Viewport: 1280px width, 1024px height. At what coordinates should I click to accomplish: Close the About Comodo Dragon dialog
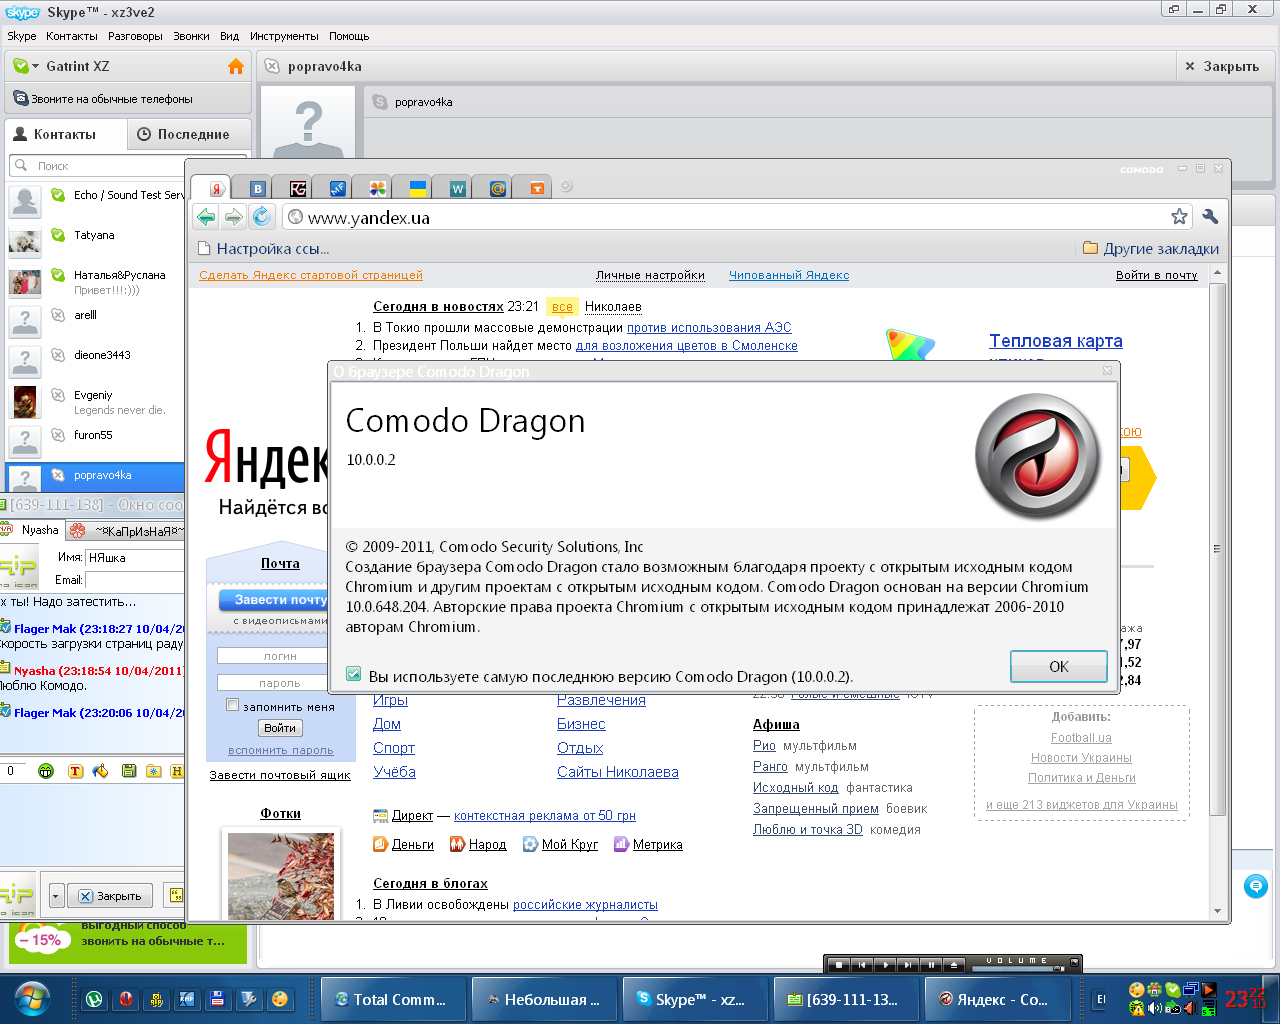tap(1107, 371)
